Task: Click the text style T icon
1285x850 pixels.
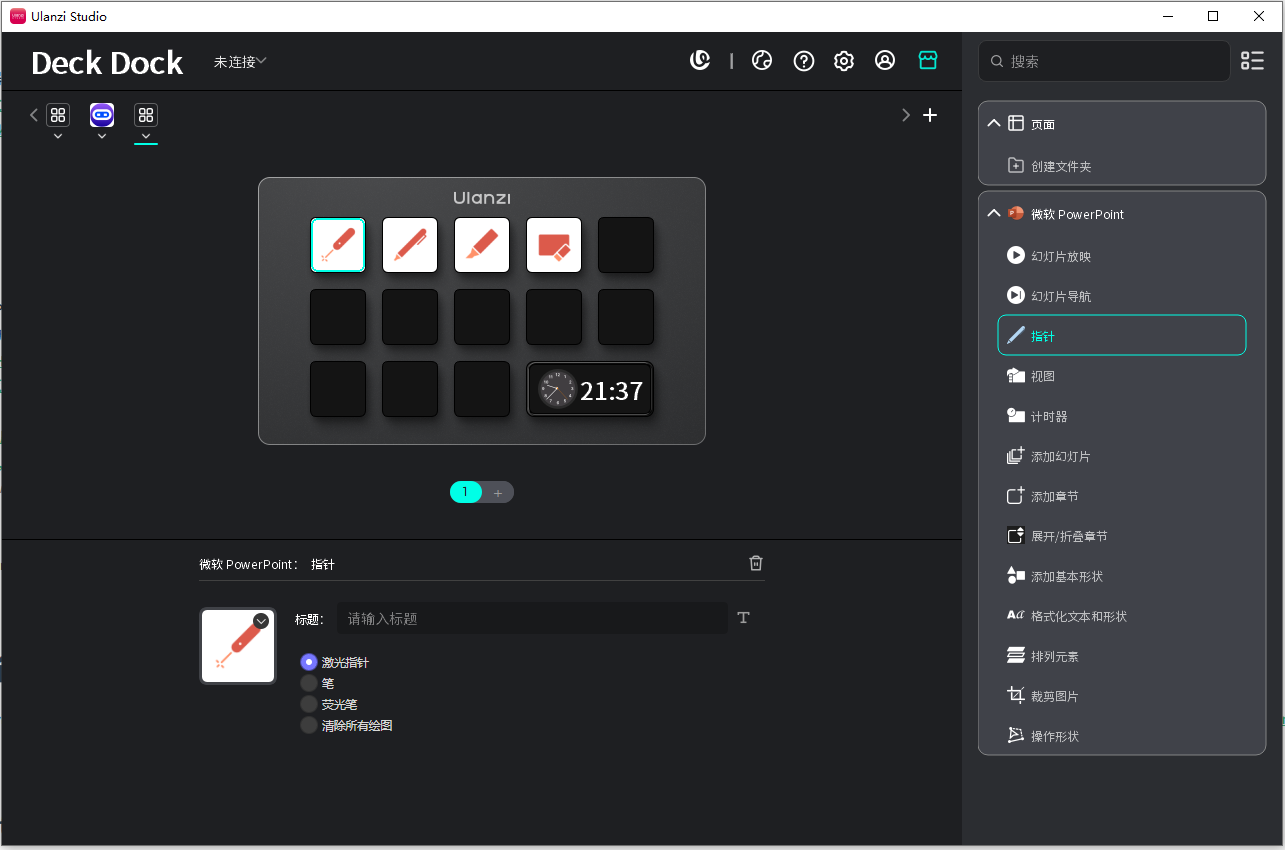Action: (743, 618)
